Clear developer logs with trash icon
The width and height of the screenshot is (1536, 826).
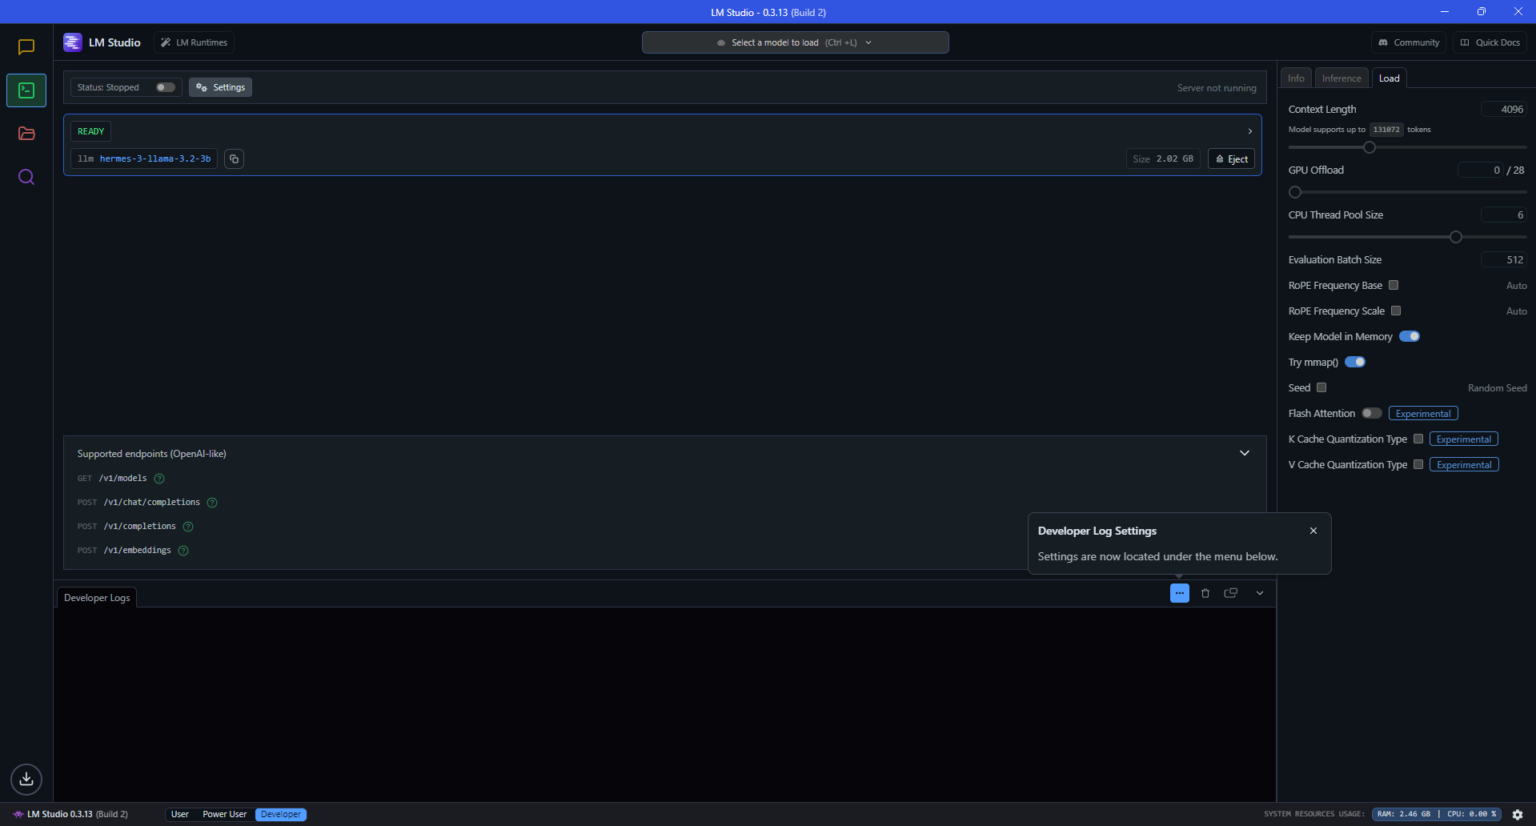point(1205,593)
